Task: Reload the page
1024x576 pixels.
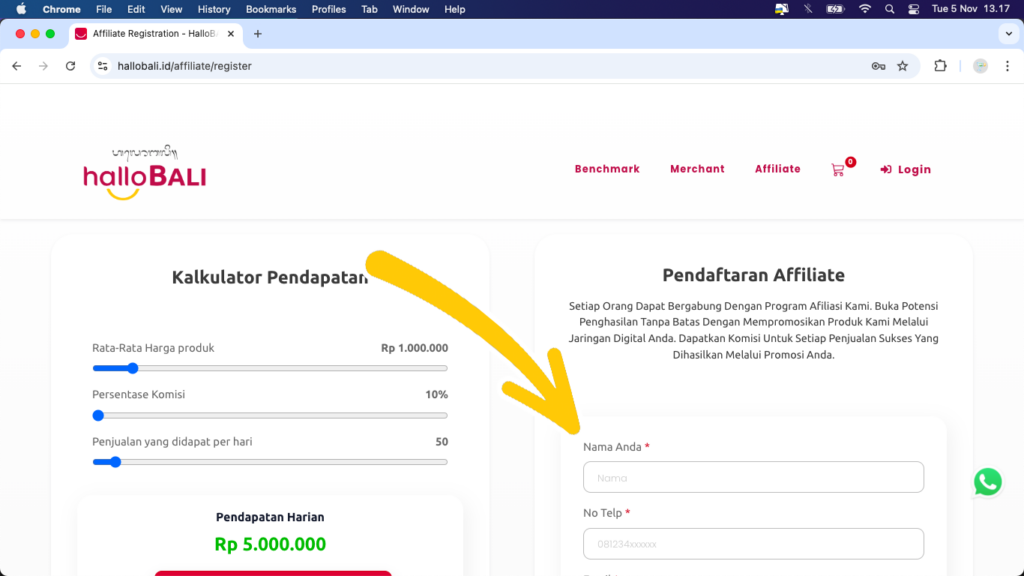Action: (x=71, y=66)
